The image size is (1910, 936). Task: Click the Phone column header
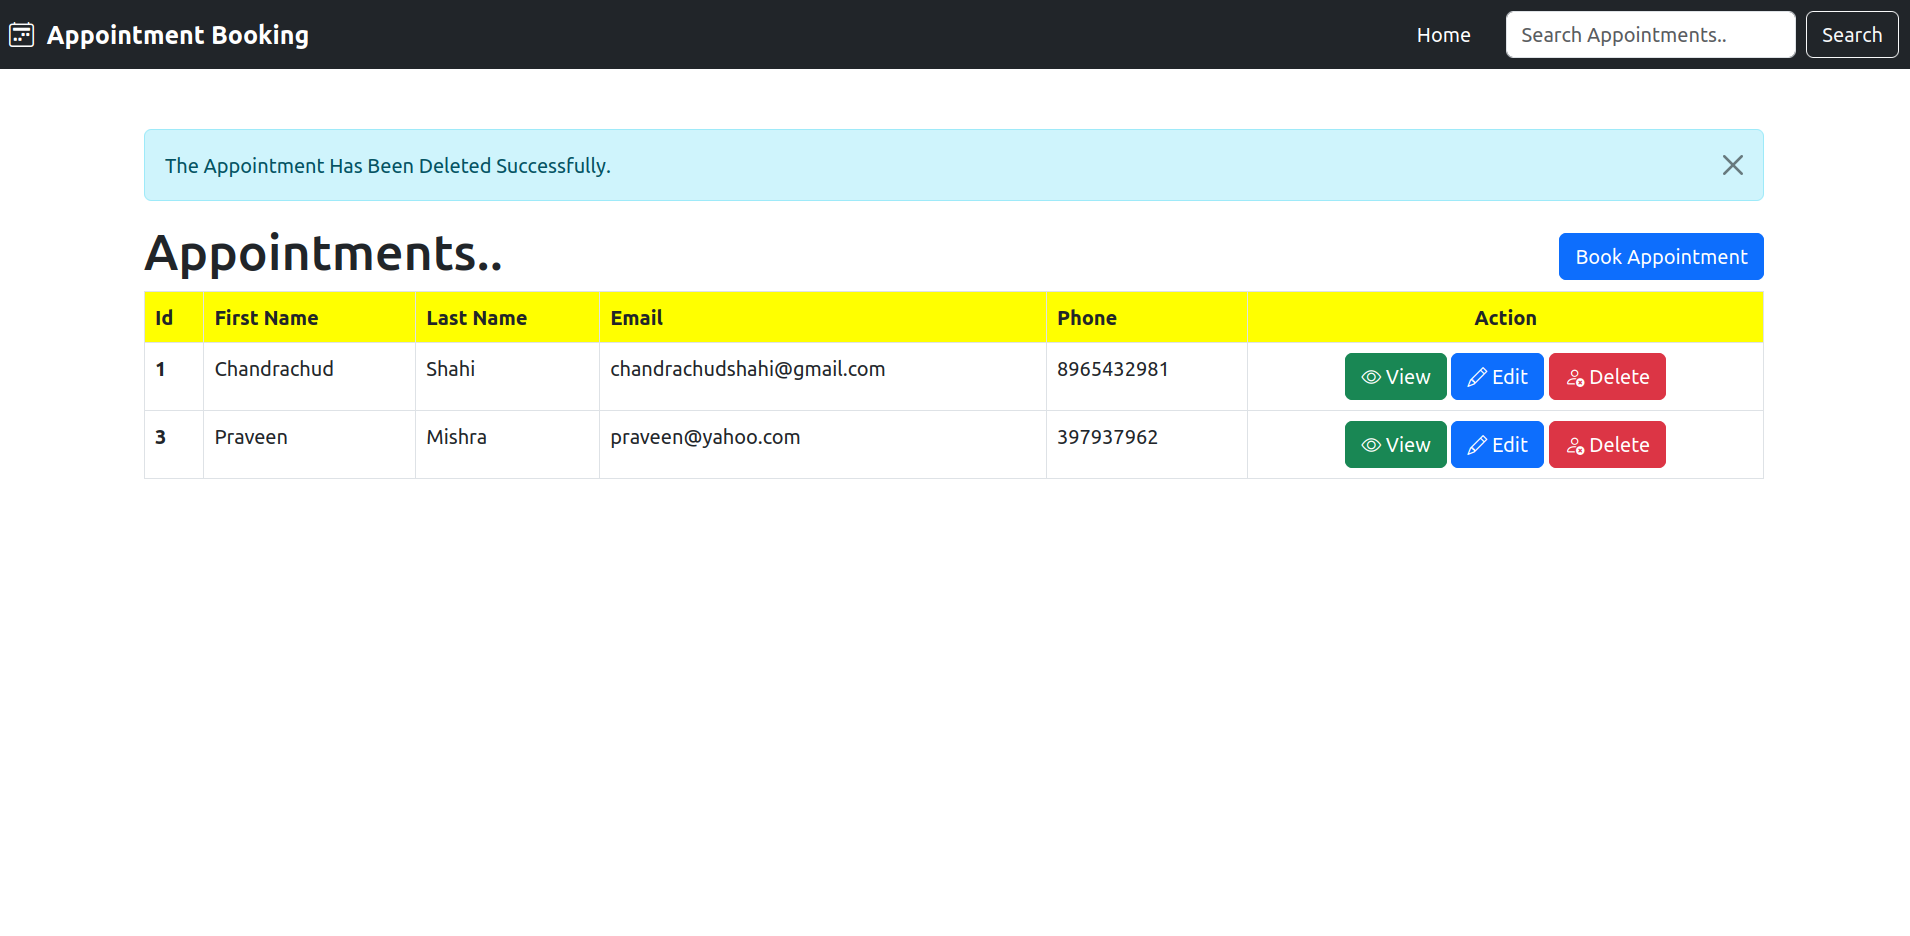click(1087, 317)
